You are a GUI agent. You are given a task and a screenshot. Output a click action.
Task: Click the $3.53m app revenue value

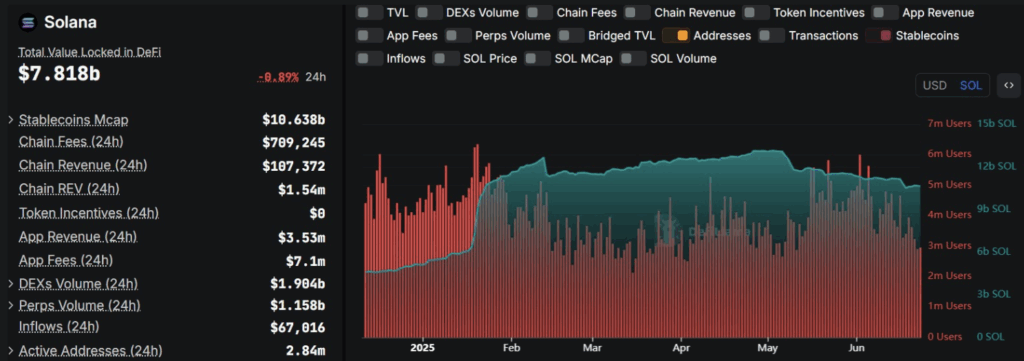point(301,237)
